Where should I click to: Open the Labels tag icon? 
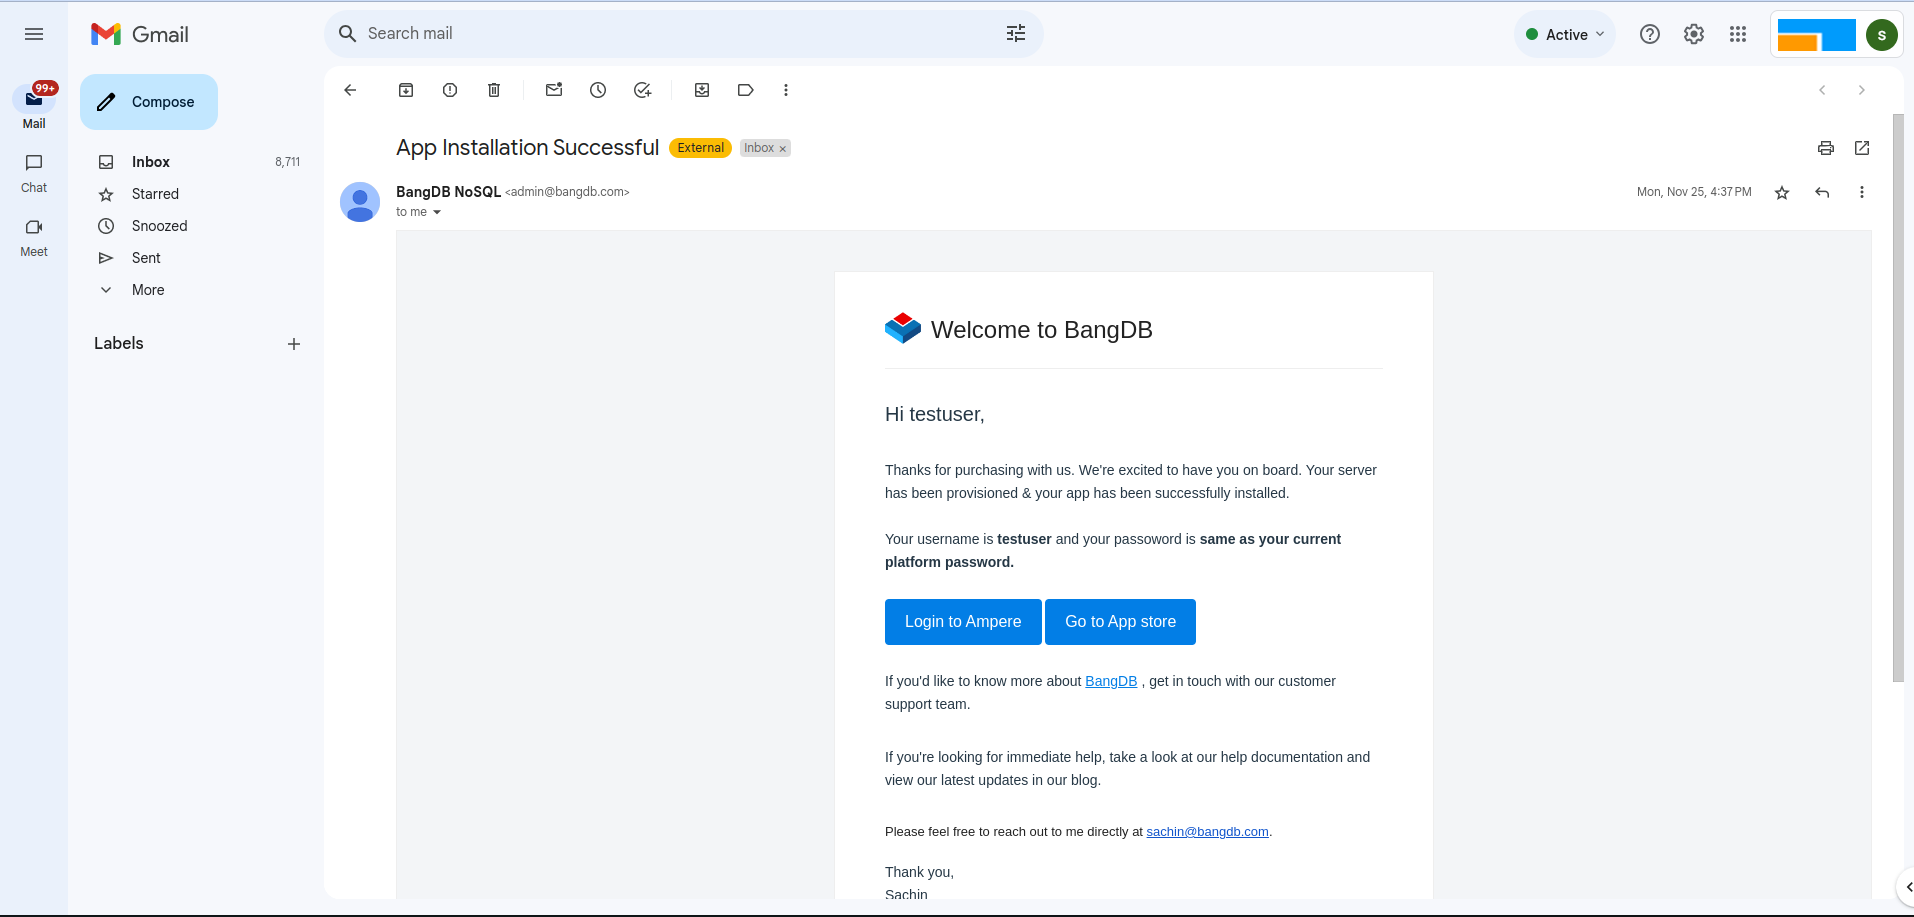pyautogui.click(x=746, y=90)
